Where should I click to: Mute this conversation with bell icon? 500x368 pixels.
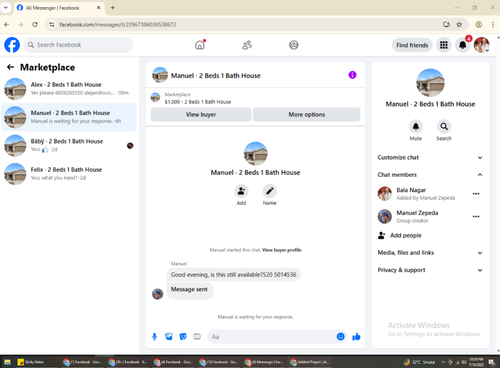[x=416, y=126]
